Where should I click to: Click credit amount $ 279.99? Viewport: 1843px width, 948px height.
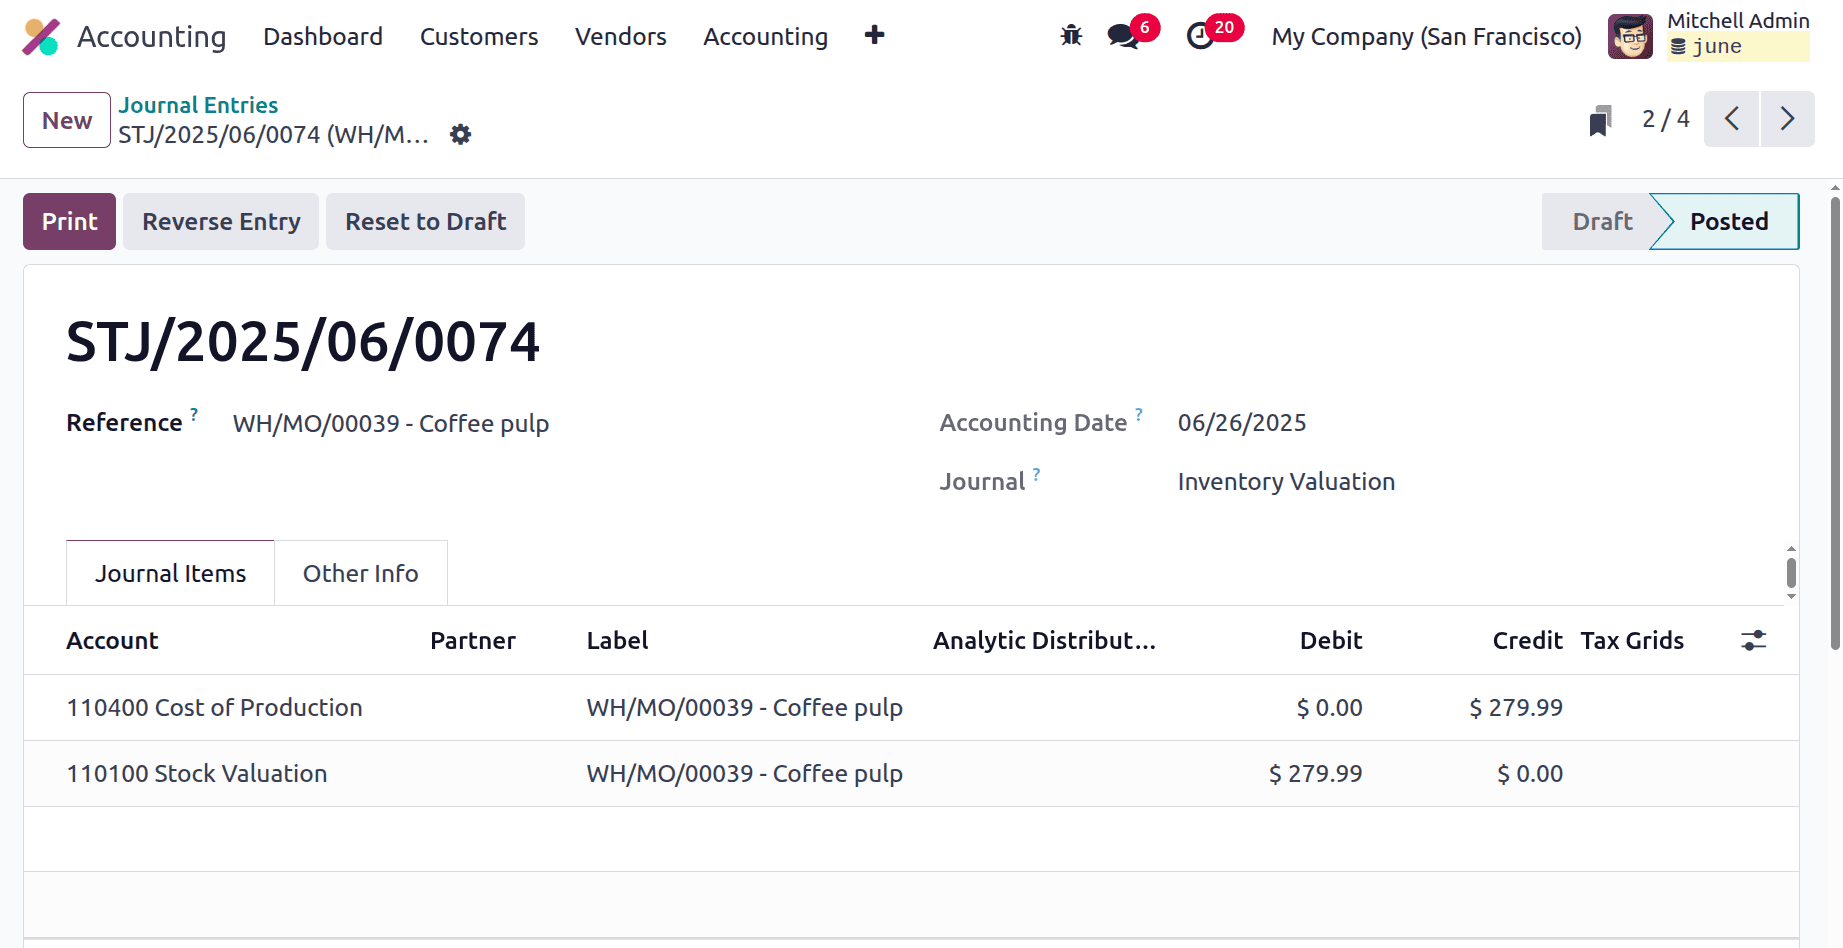1516,708
